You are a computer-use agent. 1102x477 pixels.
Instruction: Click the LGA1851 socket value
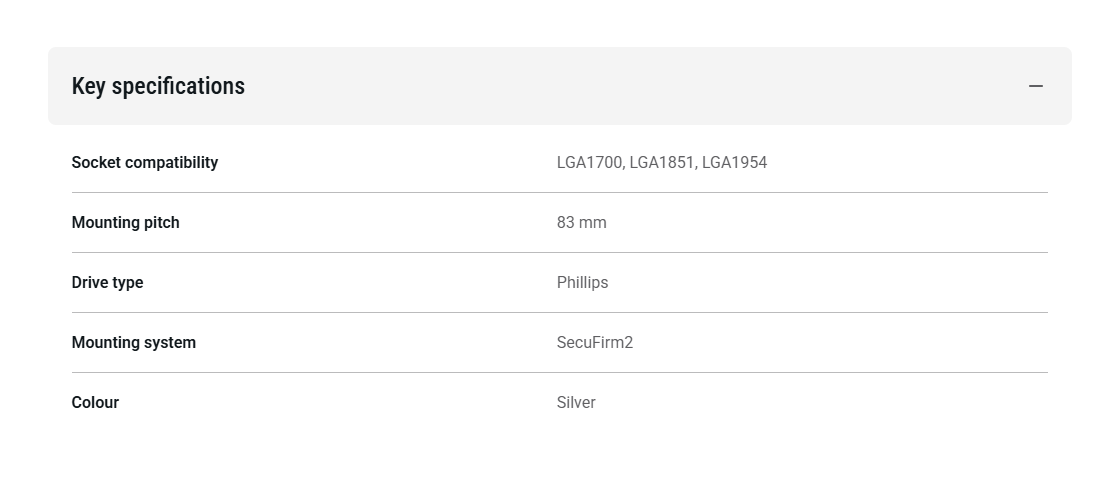click(x=661, y=162)
